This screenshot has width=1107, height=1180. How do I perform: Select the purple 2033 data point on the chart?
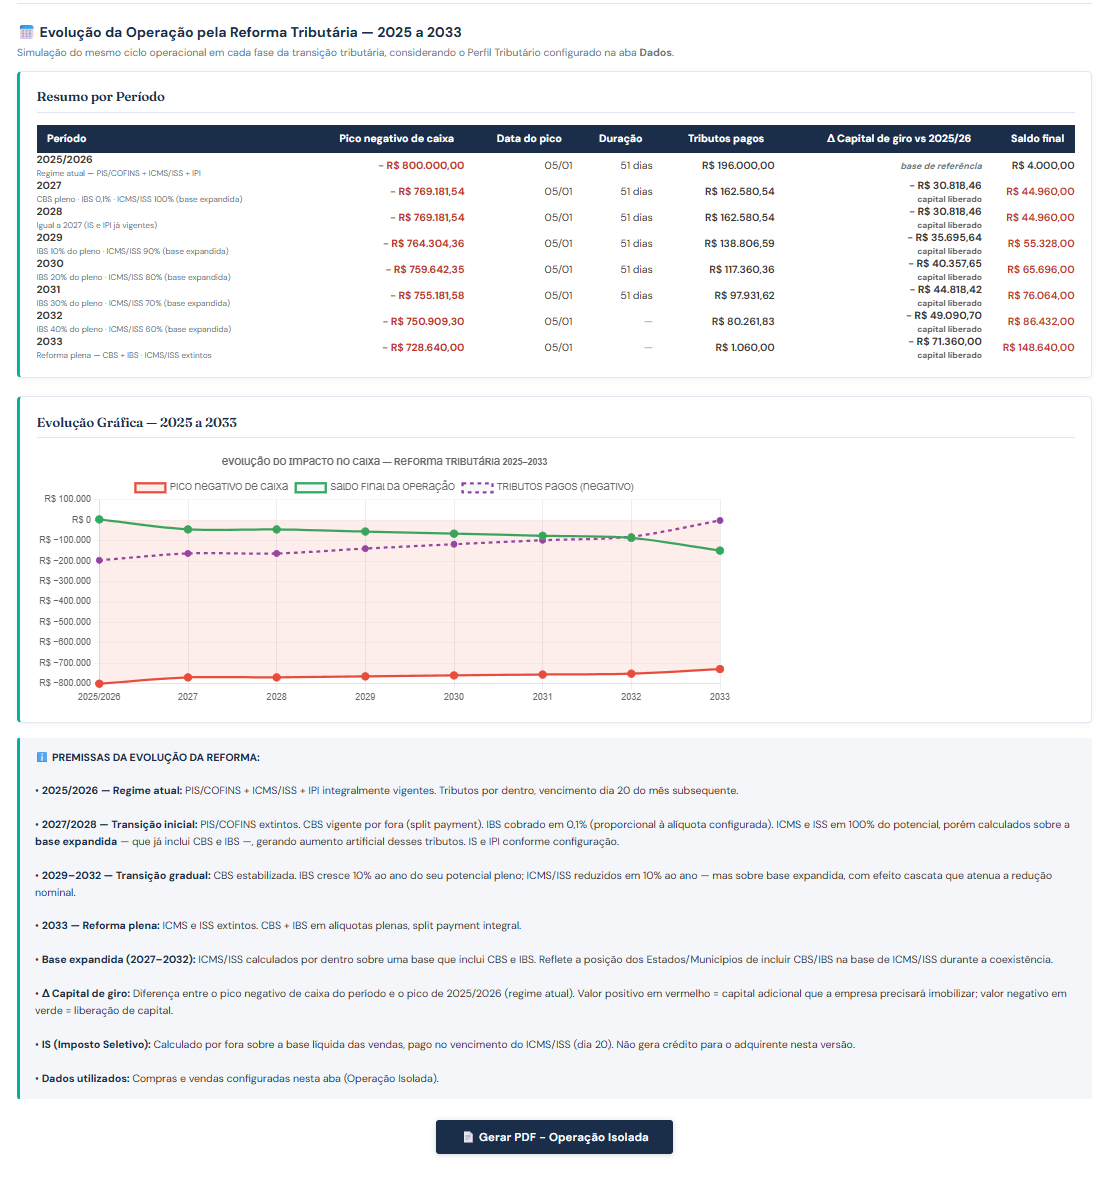click(720, 521)
